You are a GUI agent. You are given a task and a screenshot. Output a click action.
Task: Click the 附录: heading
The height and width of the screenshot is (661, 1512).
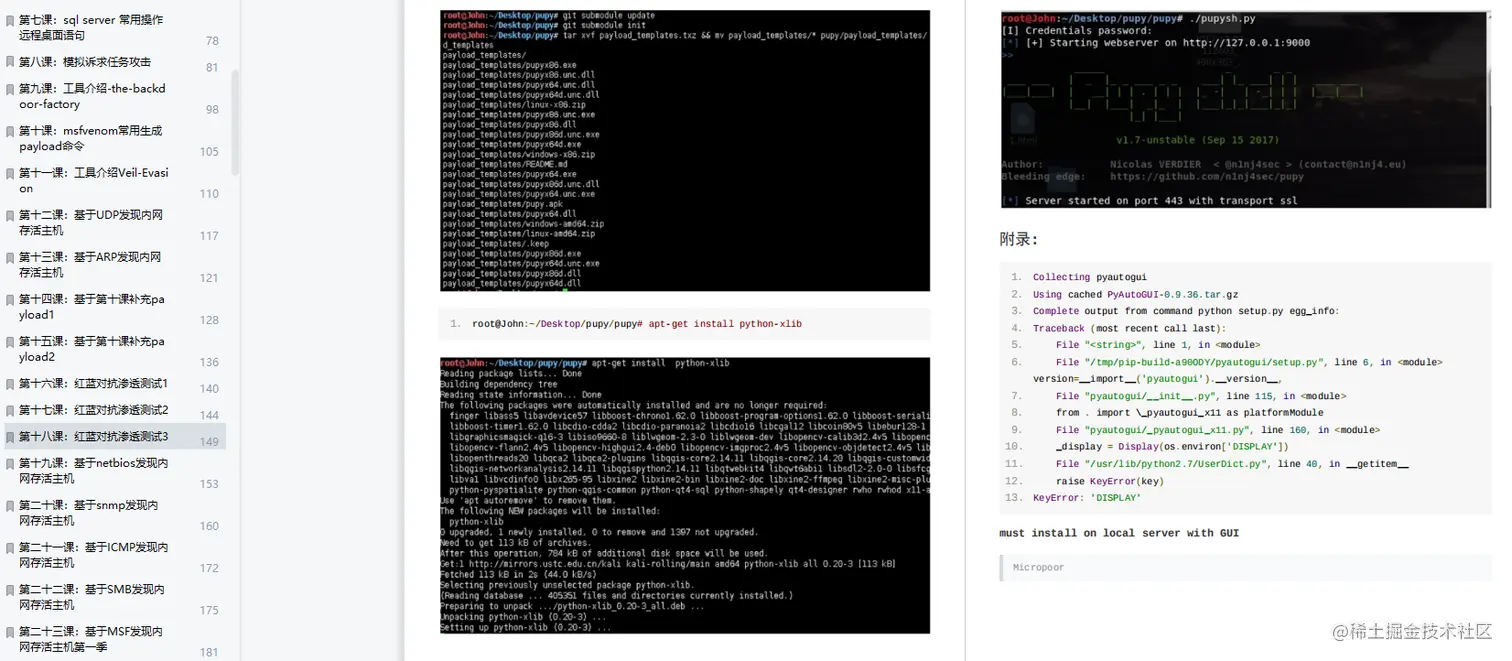(x=1019, y=240)
